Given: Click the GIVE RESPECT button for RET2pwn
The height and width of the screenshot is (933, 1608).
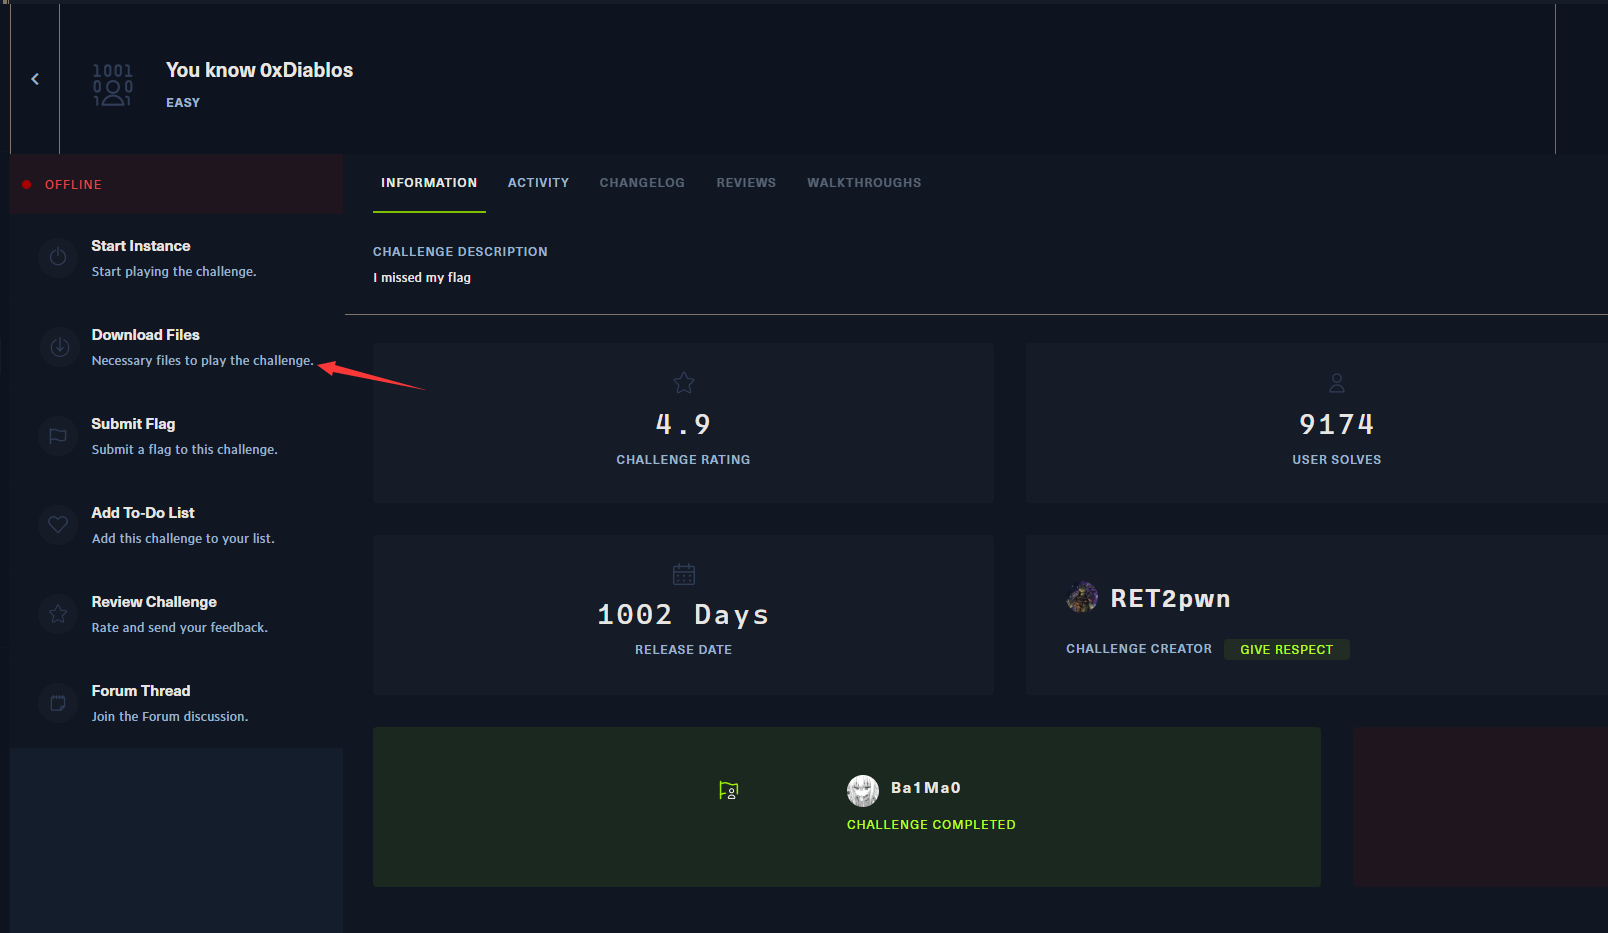Looking at the screenshot, I should tap(1287, 649).
